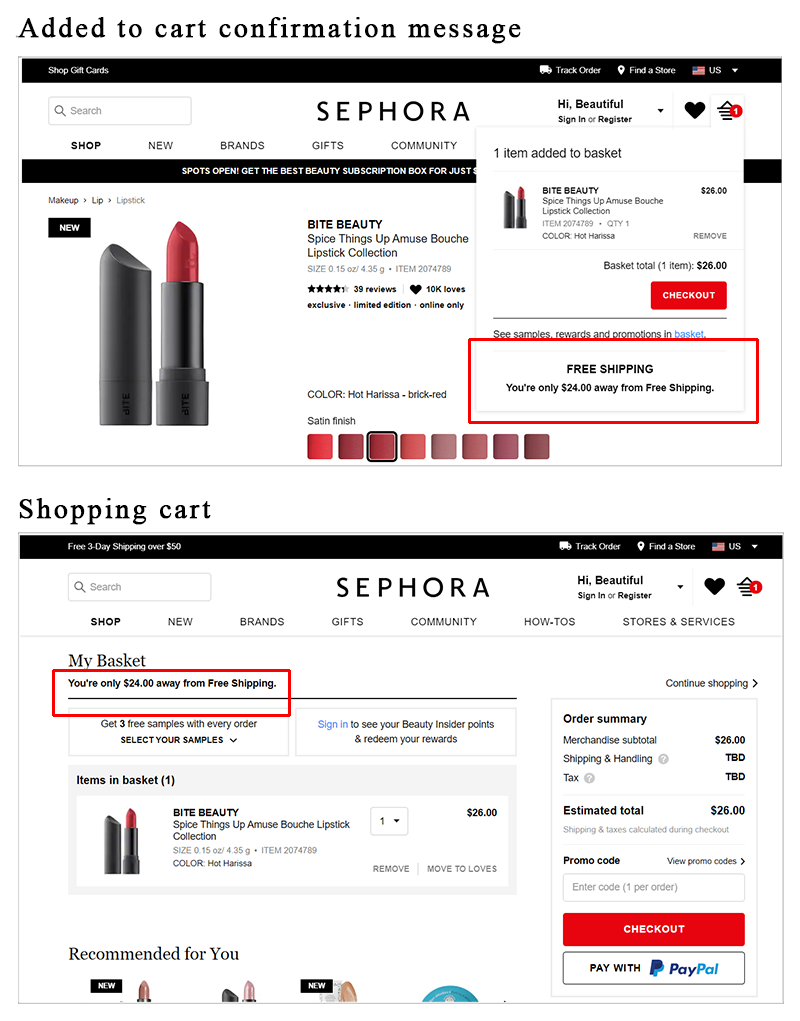The image size is (800, 1021).
Task: Click the Shipping & Handling help icon
Action: (x=663, y=759)
